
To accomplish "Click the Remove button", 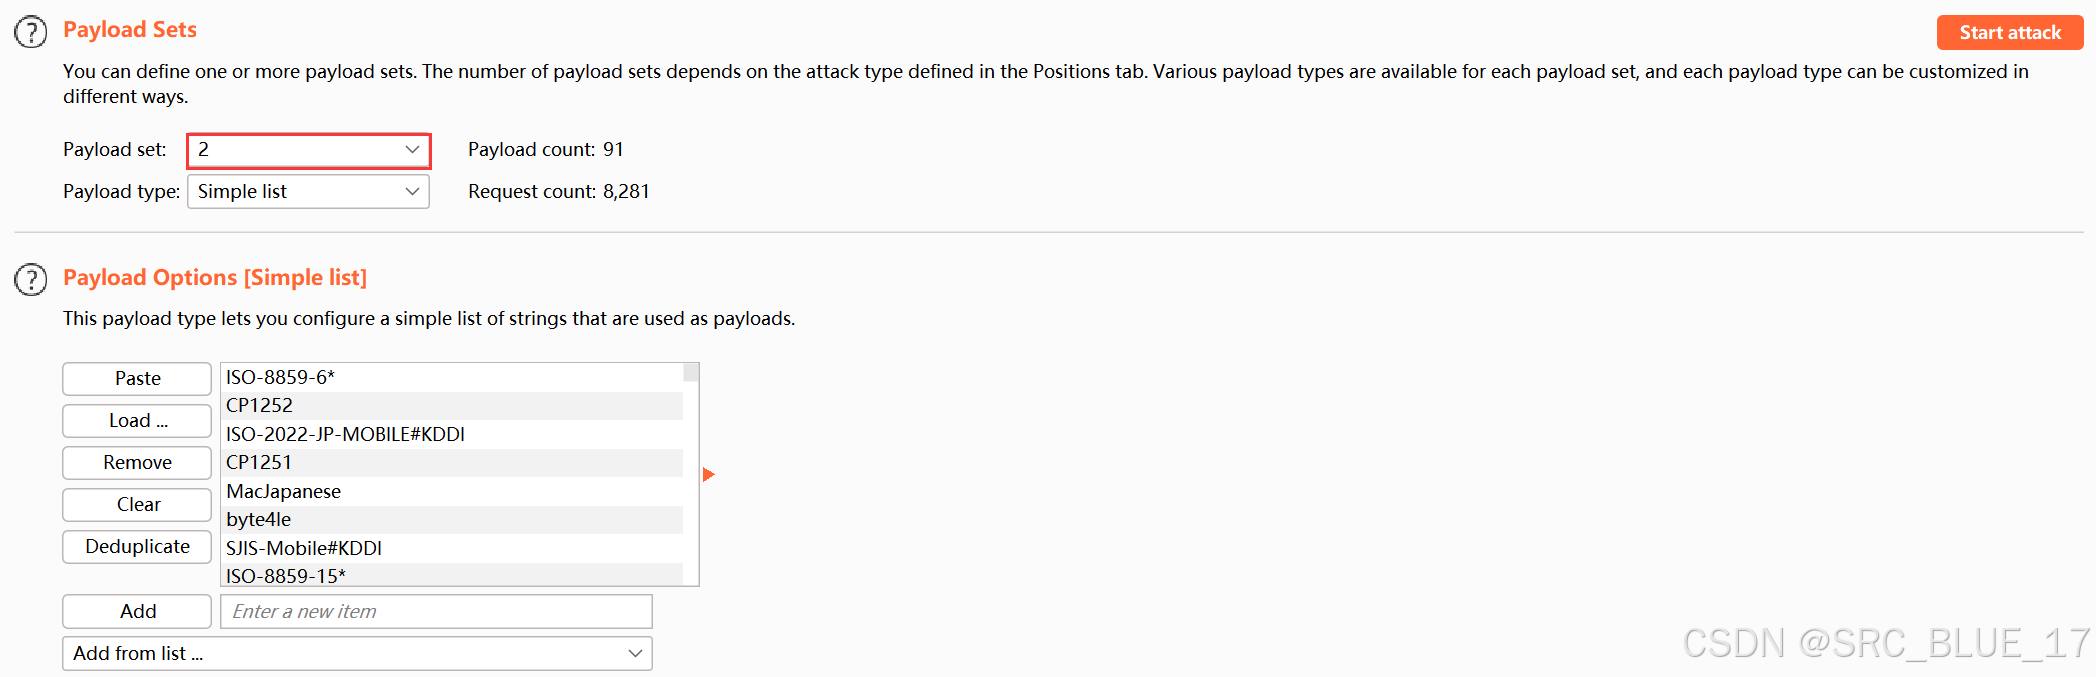I will click(x=137, y=463).
